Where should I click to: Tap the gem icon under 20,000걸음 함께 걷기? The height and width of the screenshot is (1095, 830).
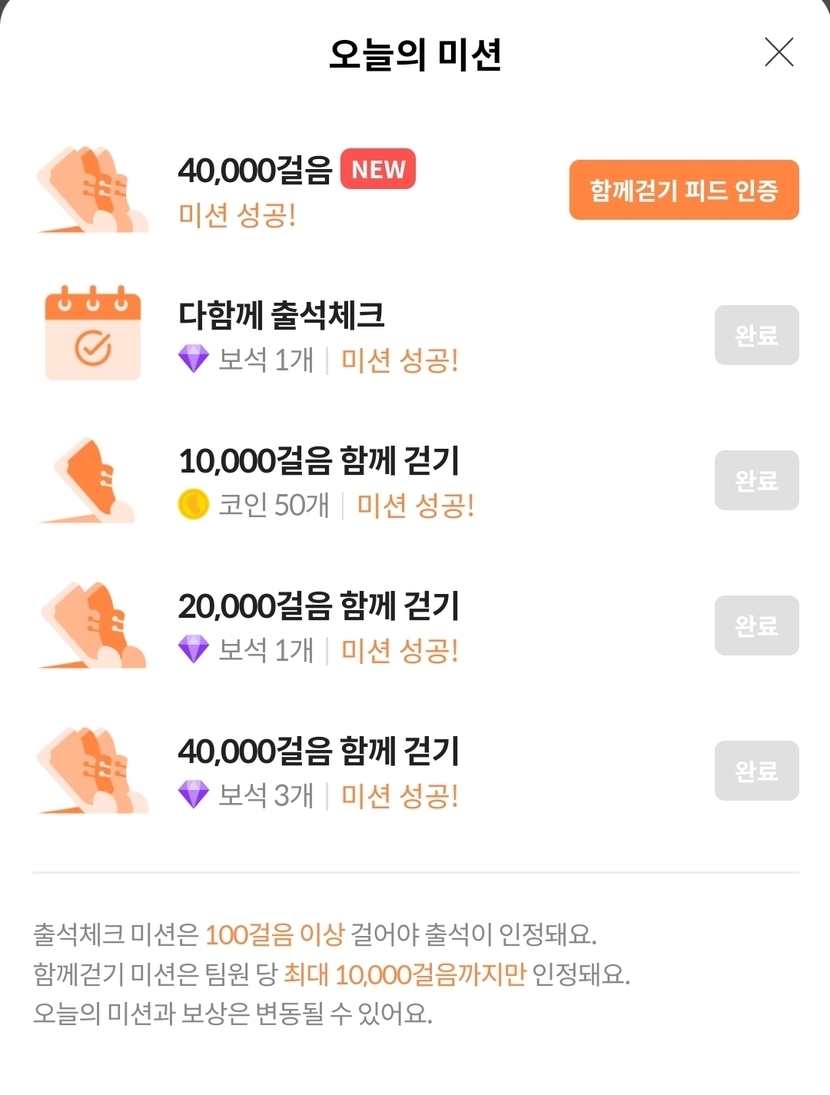(193, 650)
